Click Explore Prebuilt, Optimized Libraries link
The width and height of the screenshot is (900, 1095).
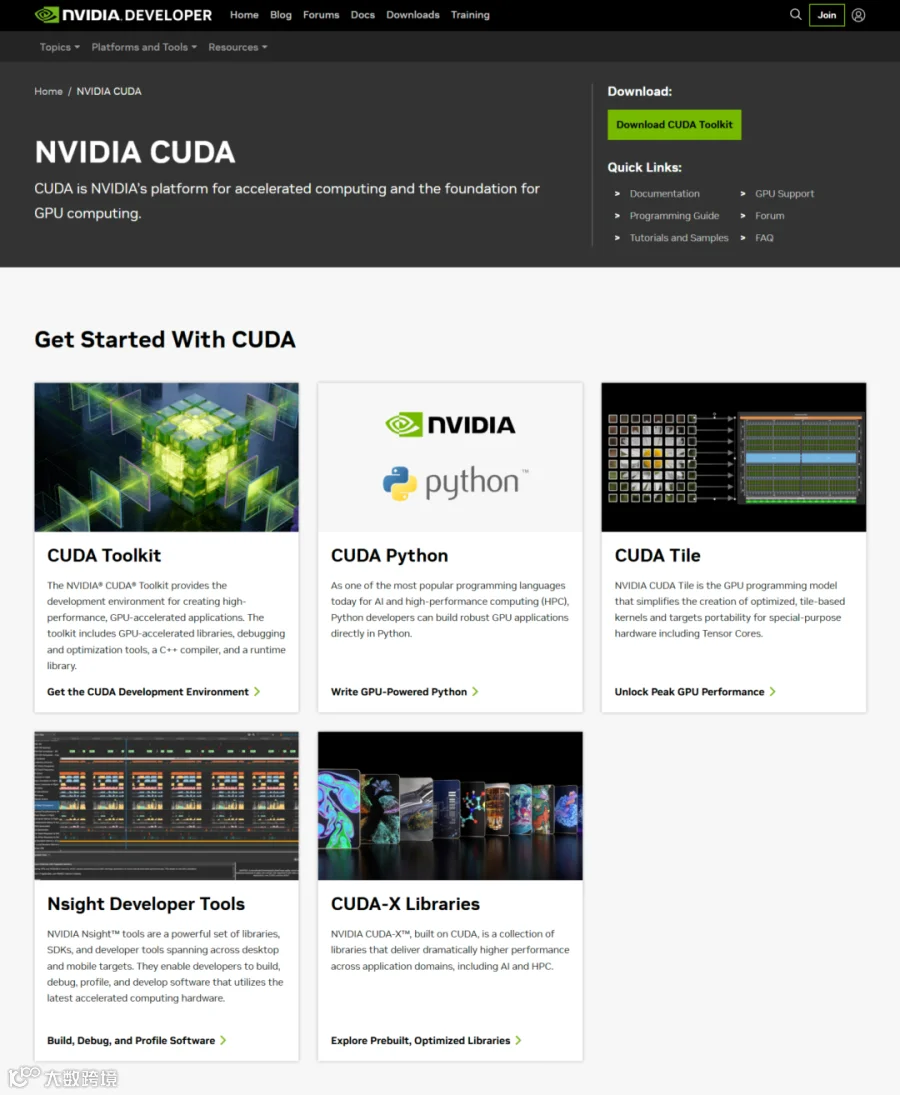(420, 1041)
